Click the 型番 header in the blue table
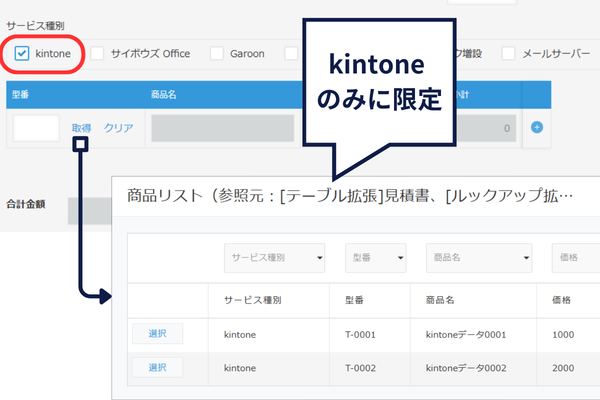This screenshot has height=400, width=600. [20, 95]
